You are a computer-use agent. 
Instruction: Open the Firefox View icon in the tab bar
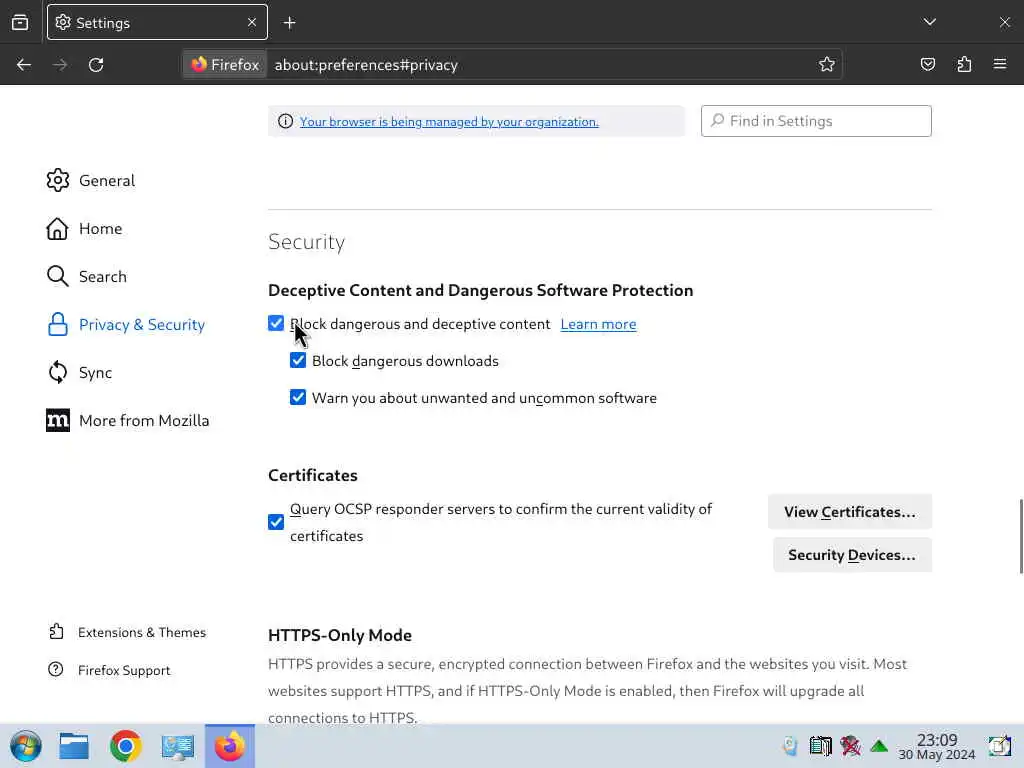coord(20,22)
